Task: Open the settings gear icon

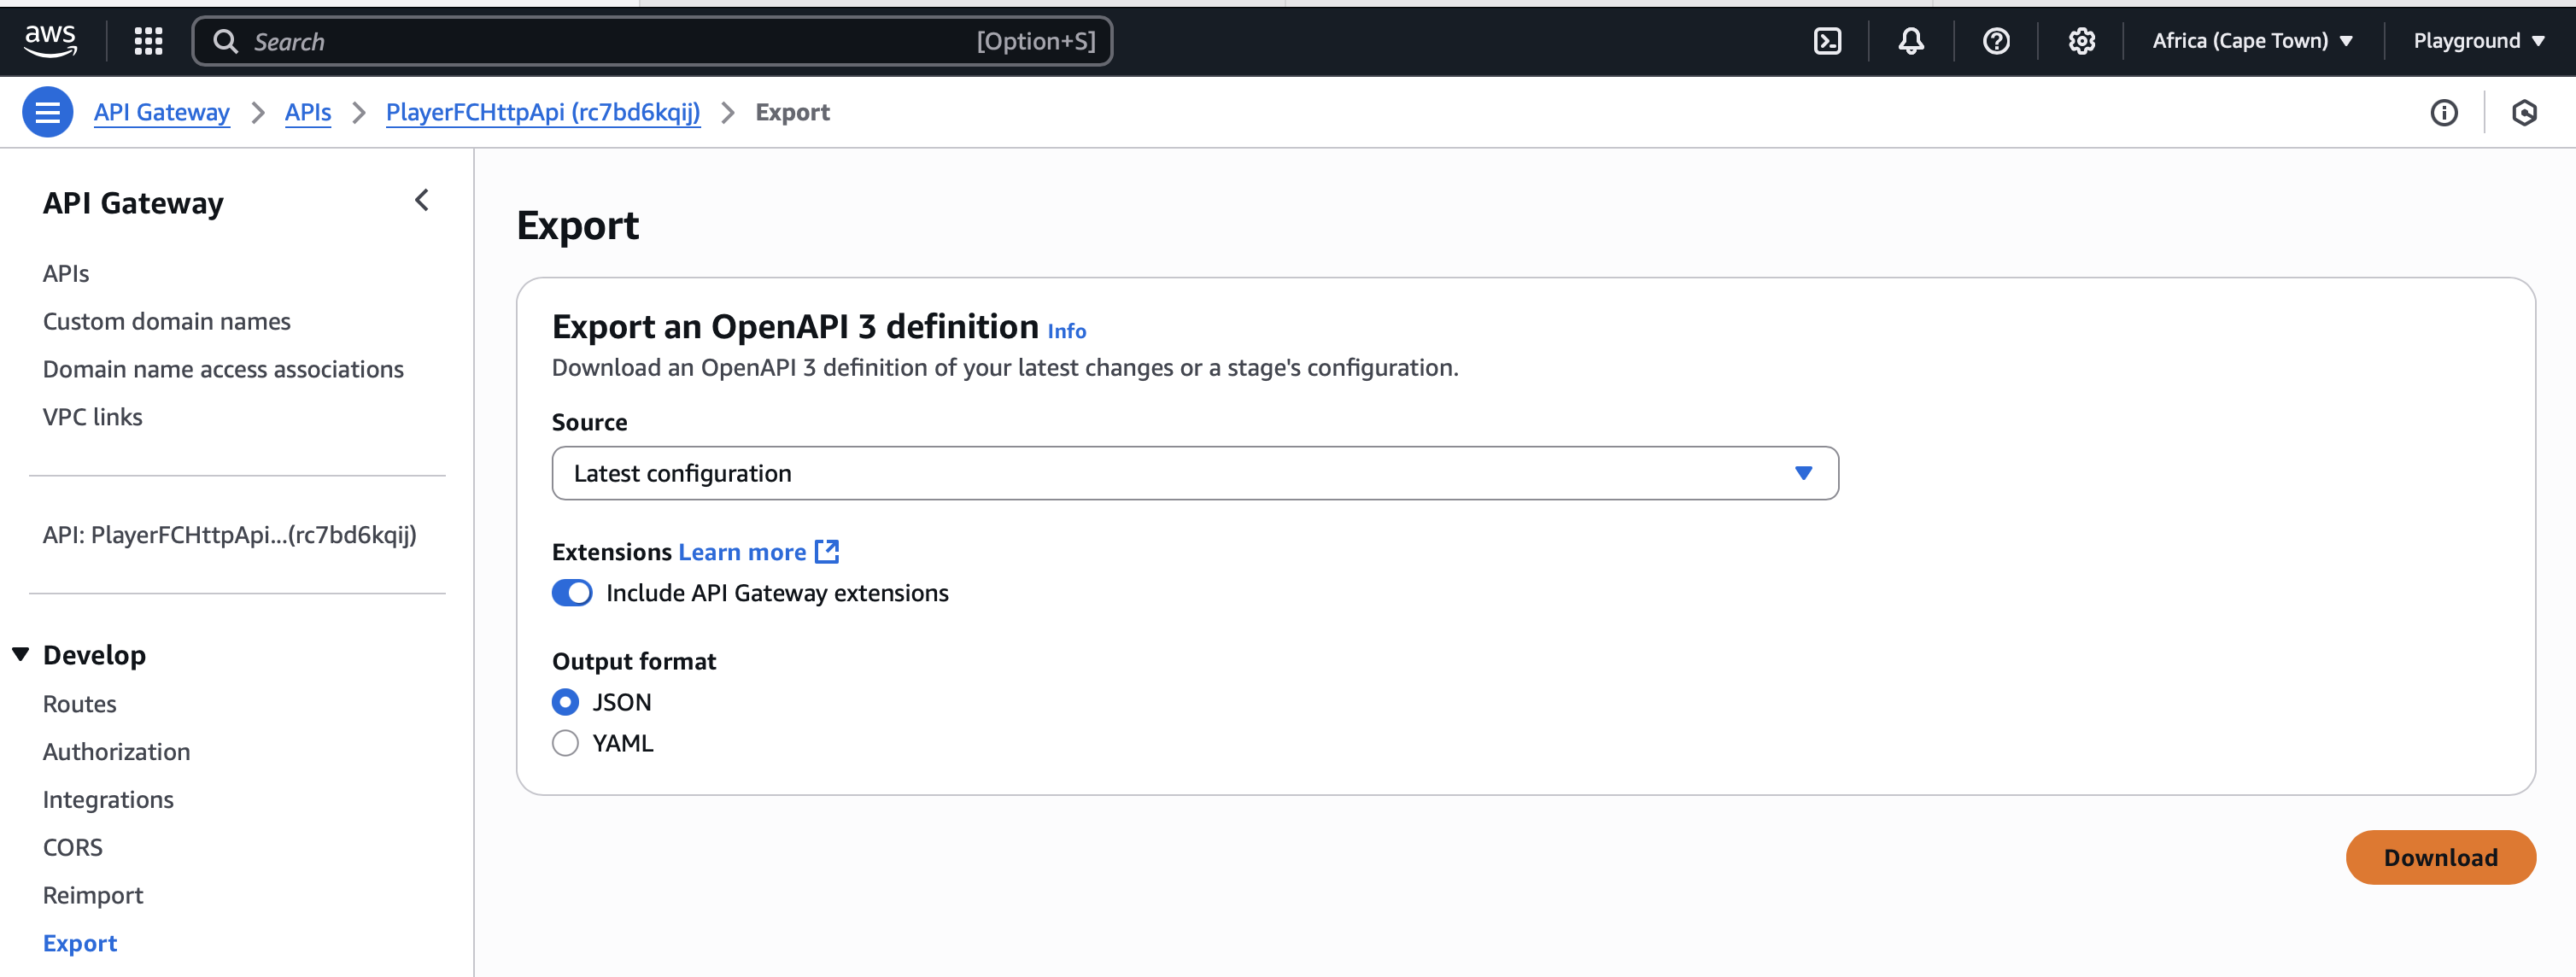Action: [x=2081, y=41]
